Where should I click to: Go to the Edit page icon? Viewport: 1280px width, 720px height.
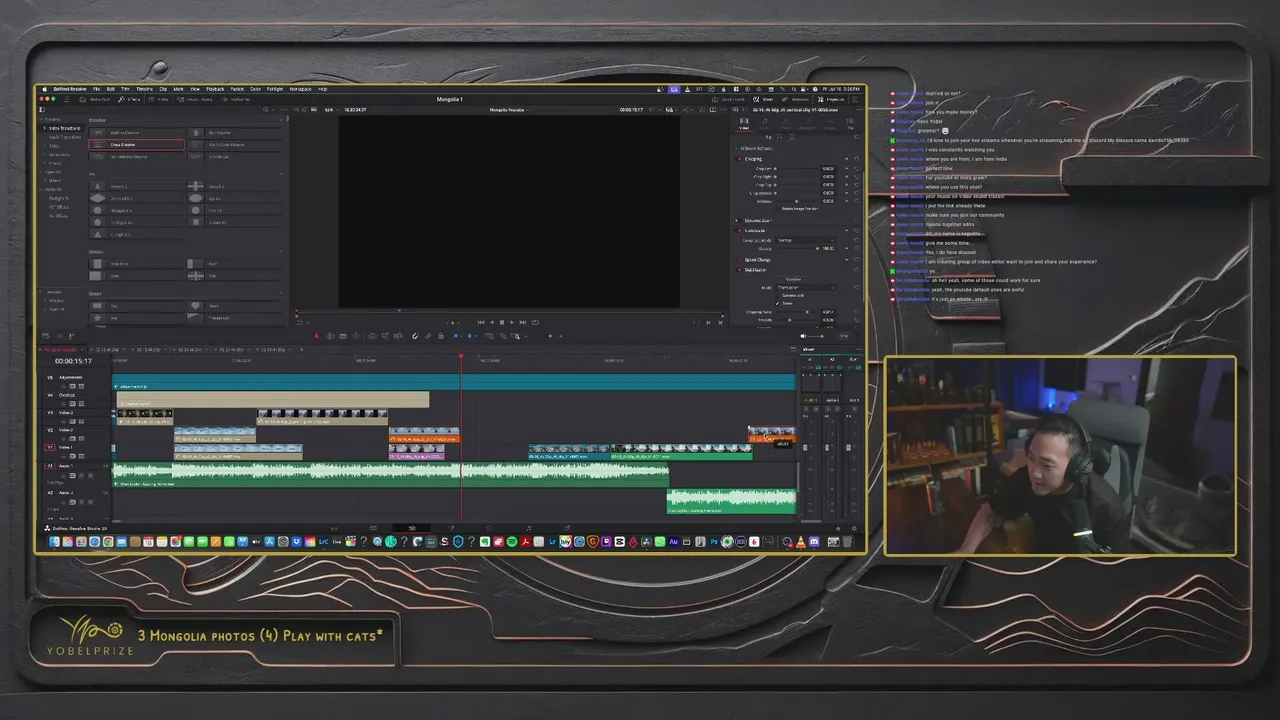tap(411, 527)
